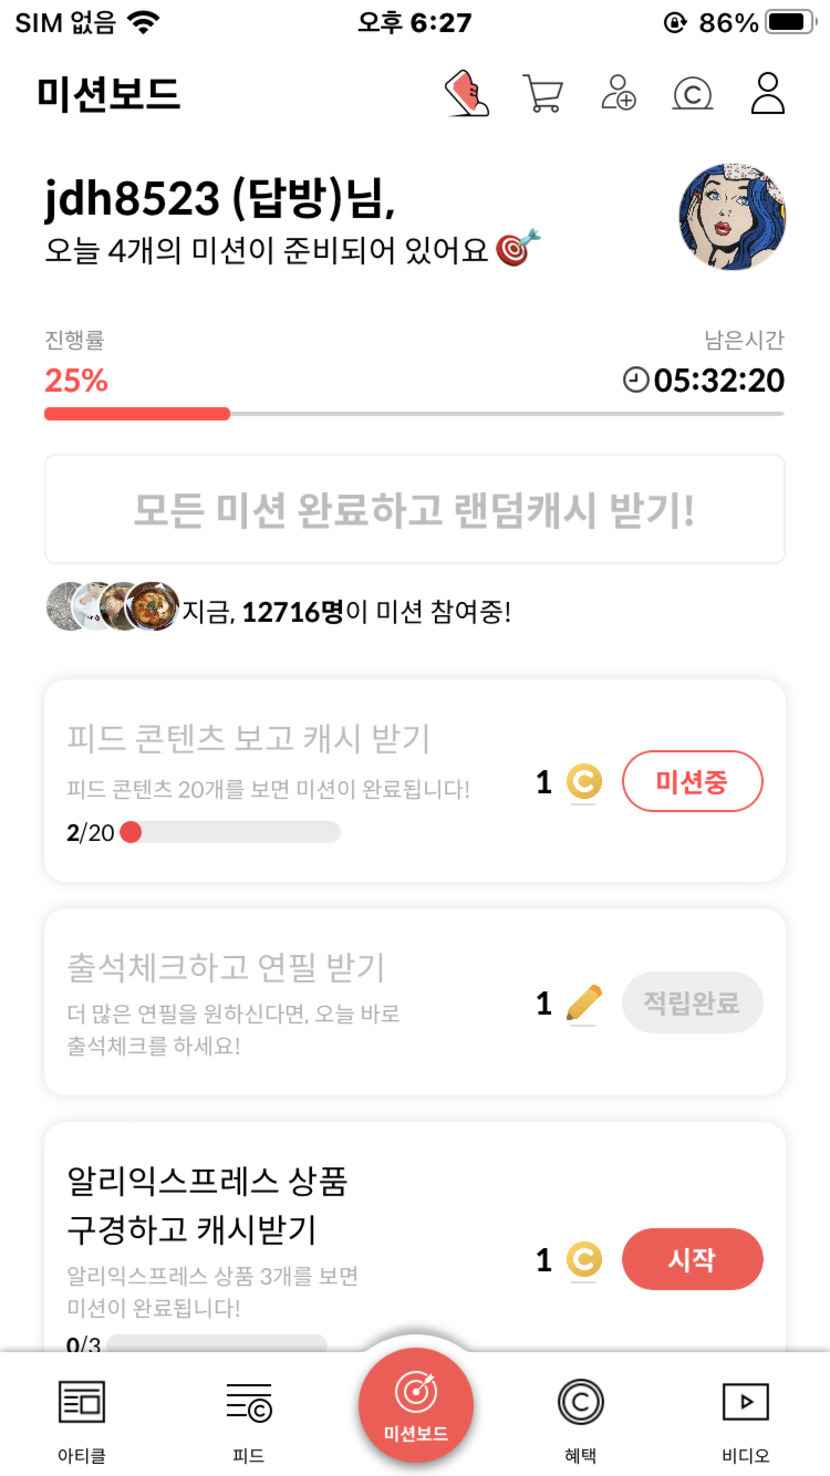The image size is (830, 1476).
Task: Open the cash coin icon in header
Action: pyautogui.click(x=693, y=95)
